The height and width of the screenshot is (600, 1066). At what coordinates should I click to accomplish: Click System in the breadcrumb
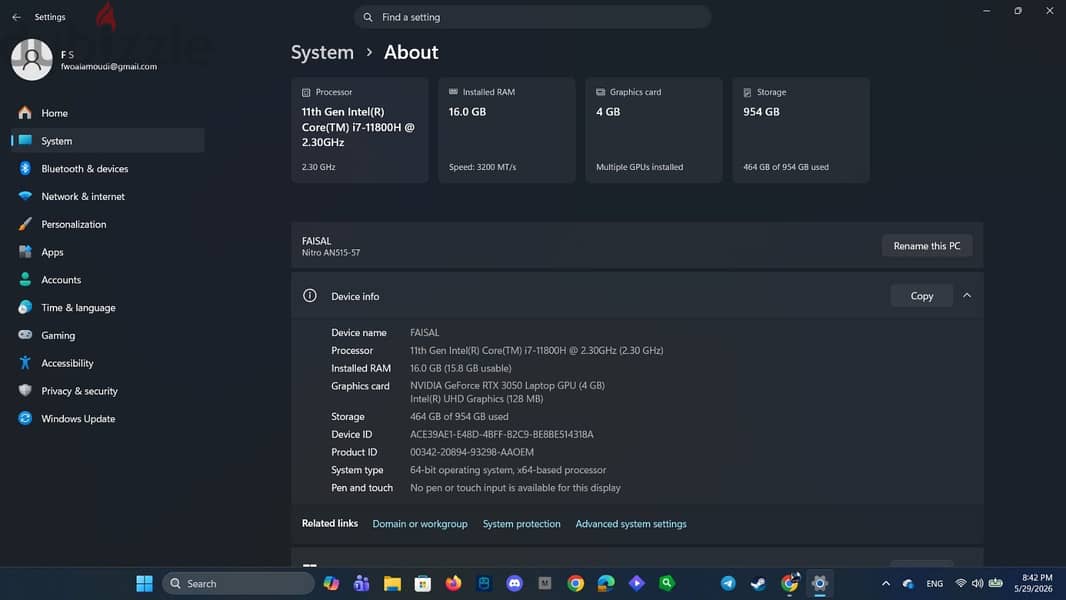322,52
